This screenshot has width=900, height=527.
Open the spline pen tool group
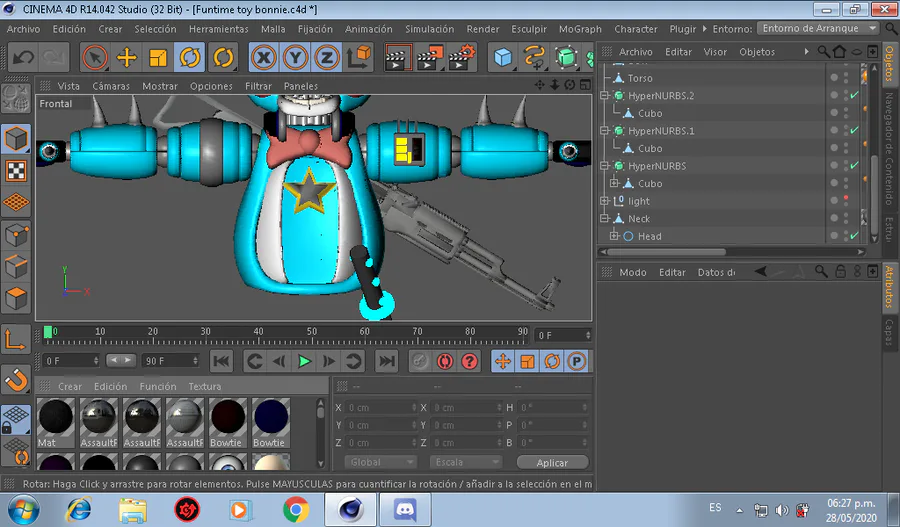point(534,57)
